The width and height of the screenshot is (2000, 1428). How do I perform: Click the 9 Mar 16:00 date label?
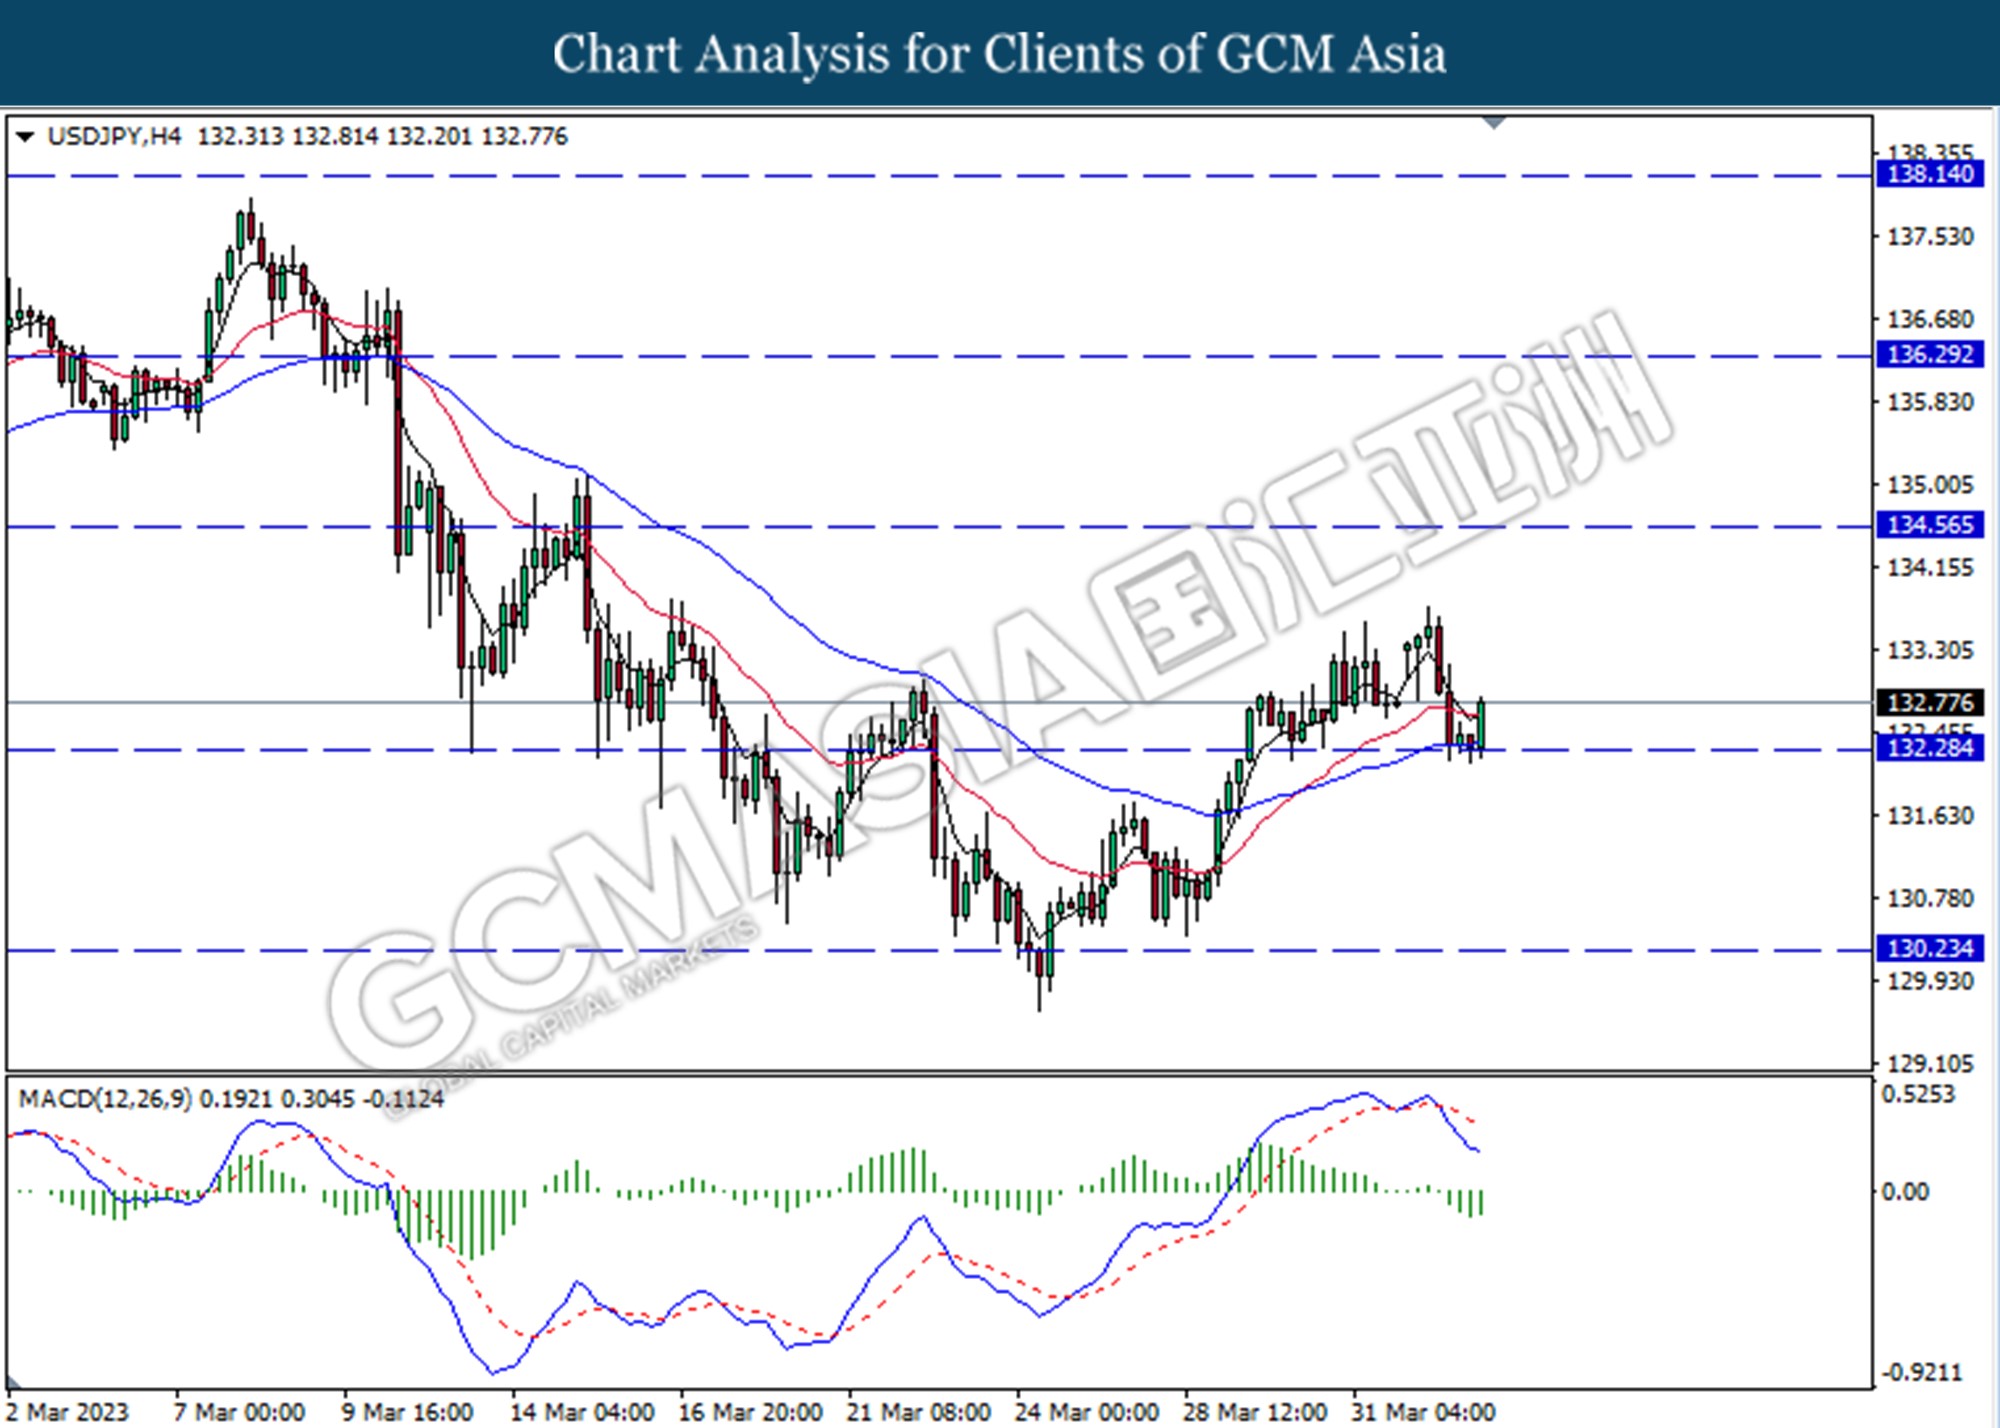click(x=408, y=1412)
